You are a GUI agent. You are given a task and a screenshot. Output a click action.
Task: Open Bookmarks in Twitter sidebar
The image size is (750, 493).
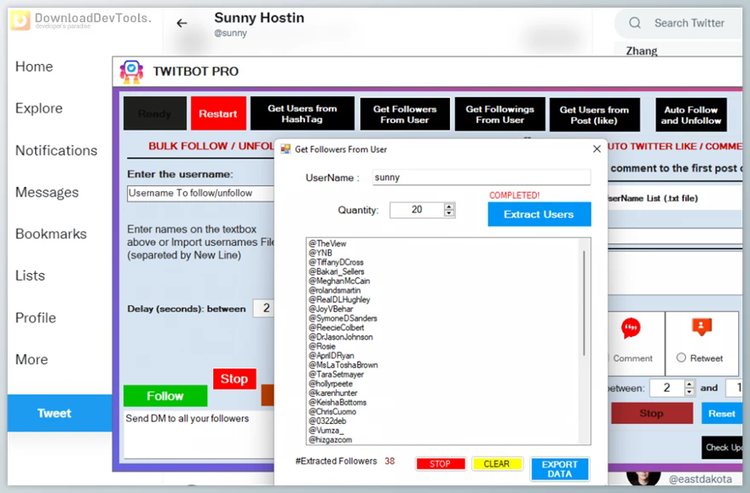tap(51, 234)
